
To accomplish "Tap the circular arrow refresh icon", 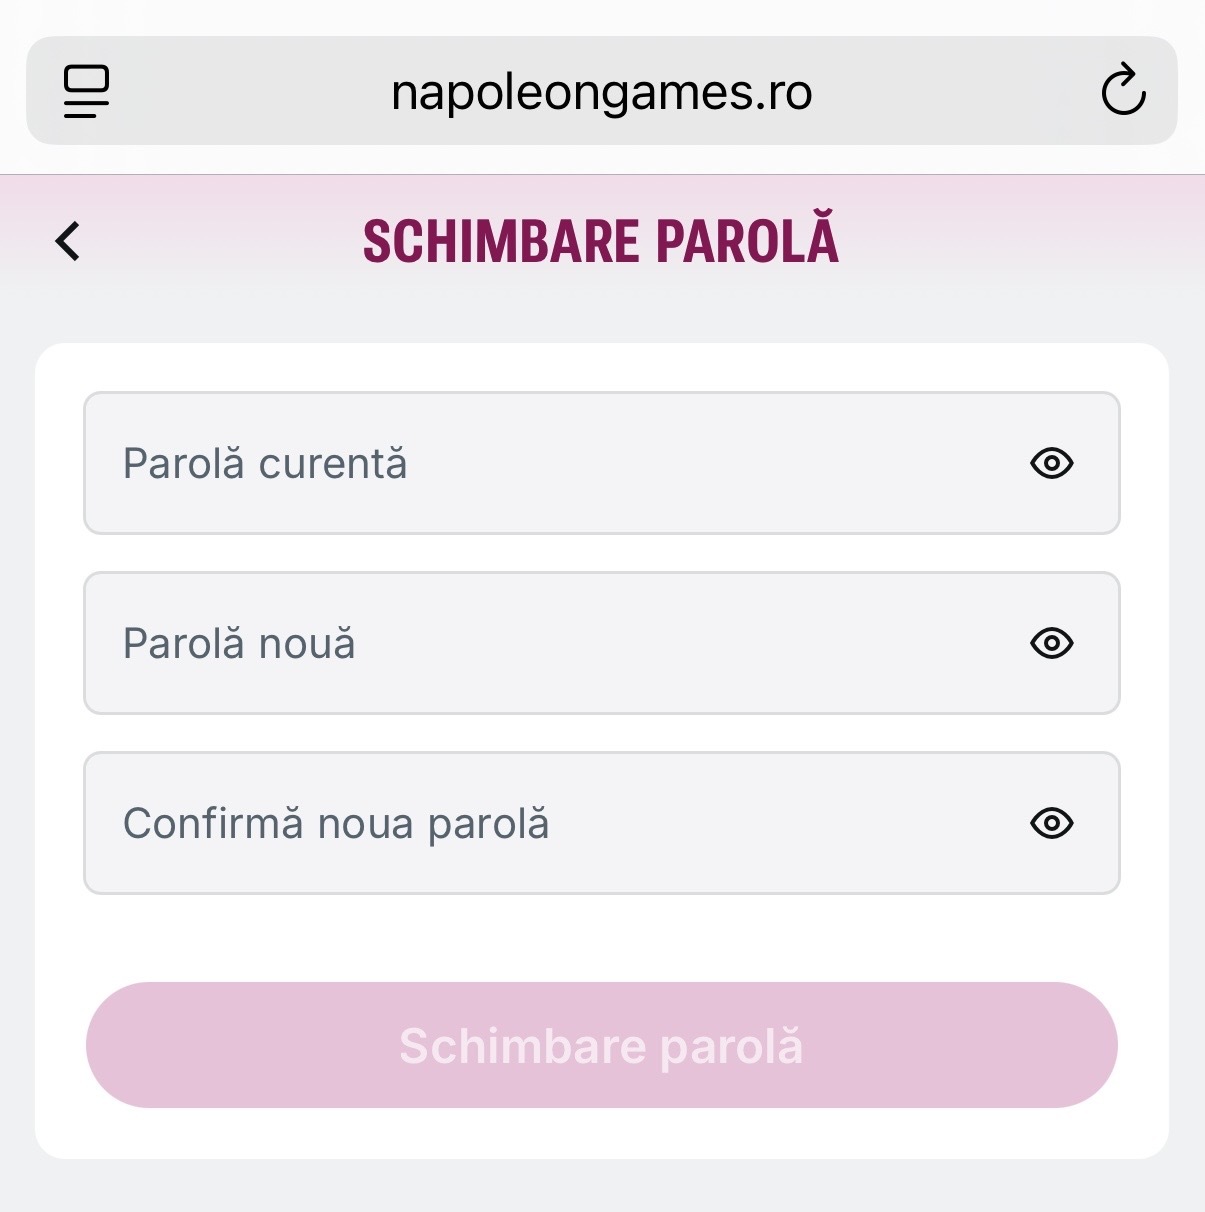I will coord(1123,91).
